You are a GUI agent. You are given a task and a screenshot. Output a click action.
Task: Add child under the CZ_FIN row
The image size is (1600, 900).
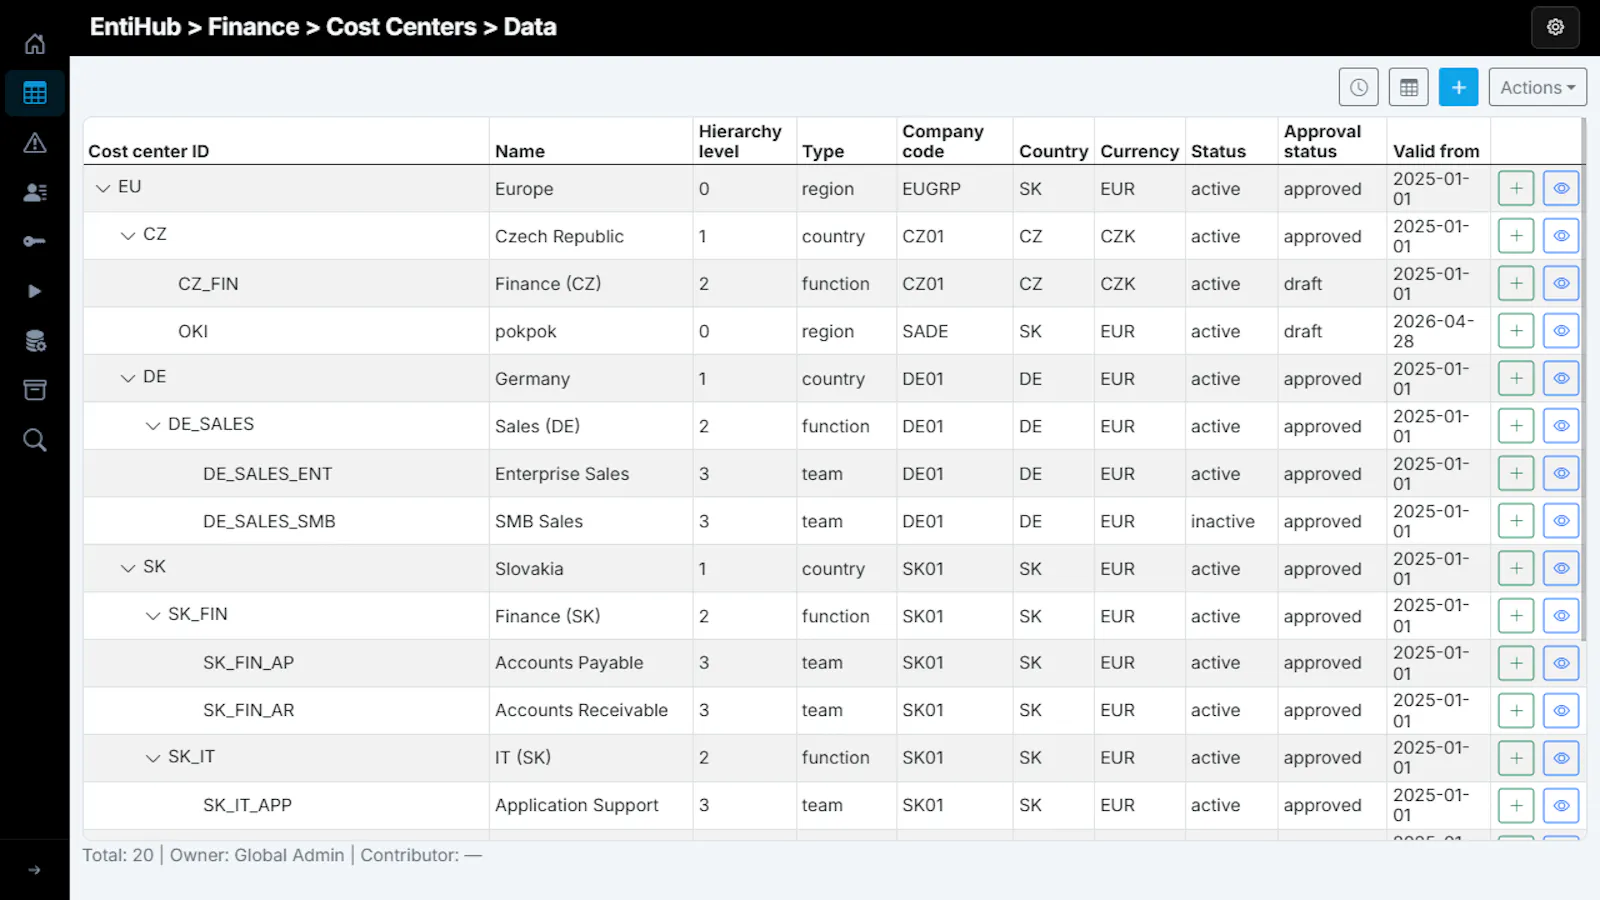pos(1516,283)
